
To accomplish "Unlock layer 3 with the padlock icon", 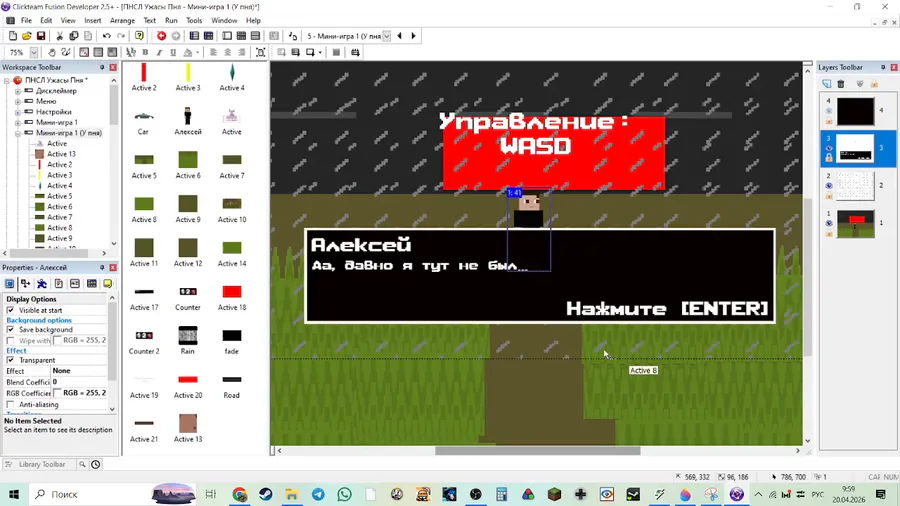I will pyautogui.click(x=829, y=157).
